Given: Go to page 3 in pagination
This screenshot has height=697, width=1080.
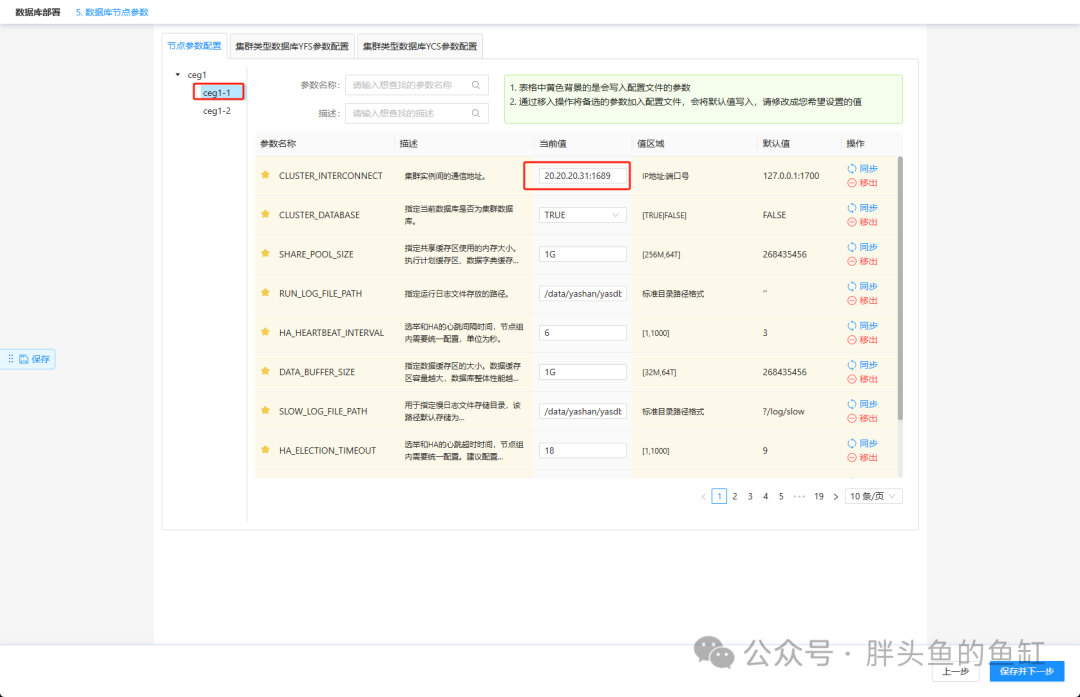Looking at the screenshot, I should point(750,496).
